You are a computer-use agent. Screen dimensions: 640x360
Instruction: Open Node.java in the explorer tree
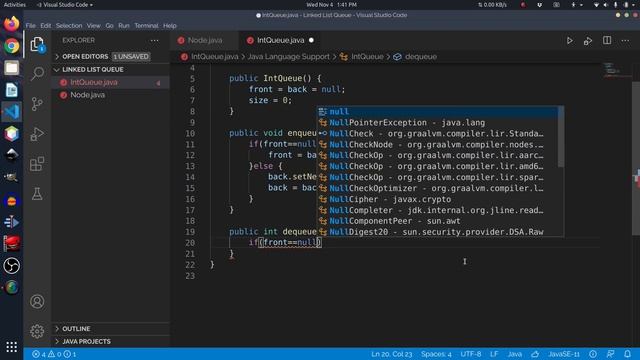pos(110,95)
